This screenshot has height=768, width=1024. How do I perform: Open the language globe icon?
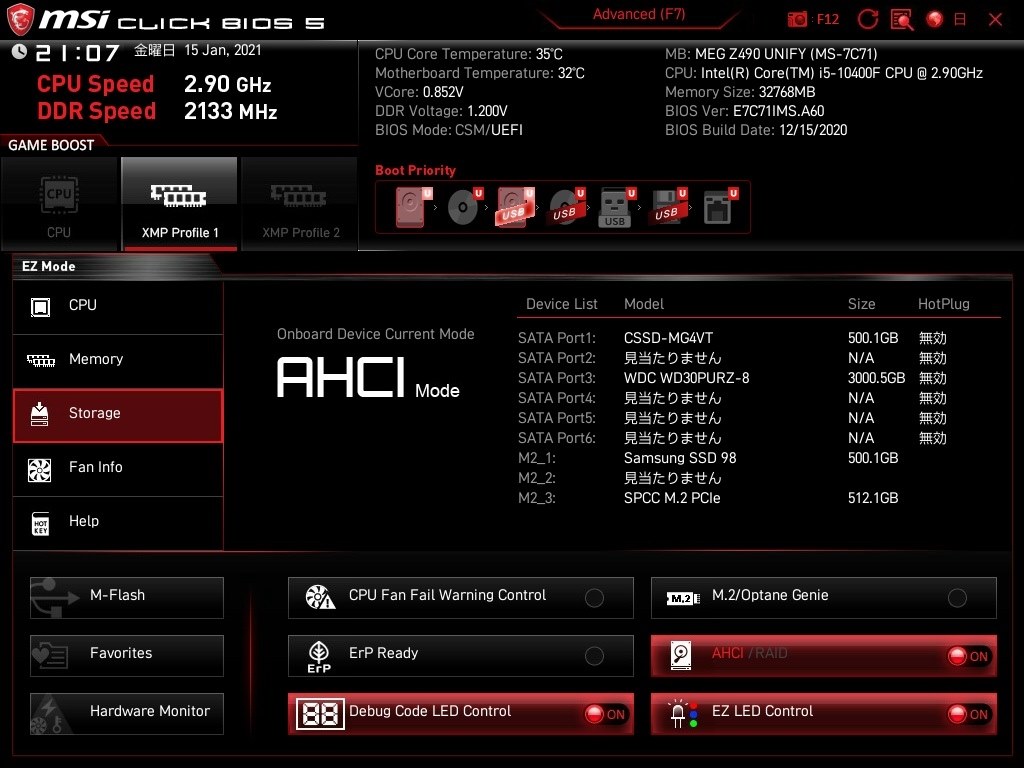coord(935,19)
